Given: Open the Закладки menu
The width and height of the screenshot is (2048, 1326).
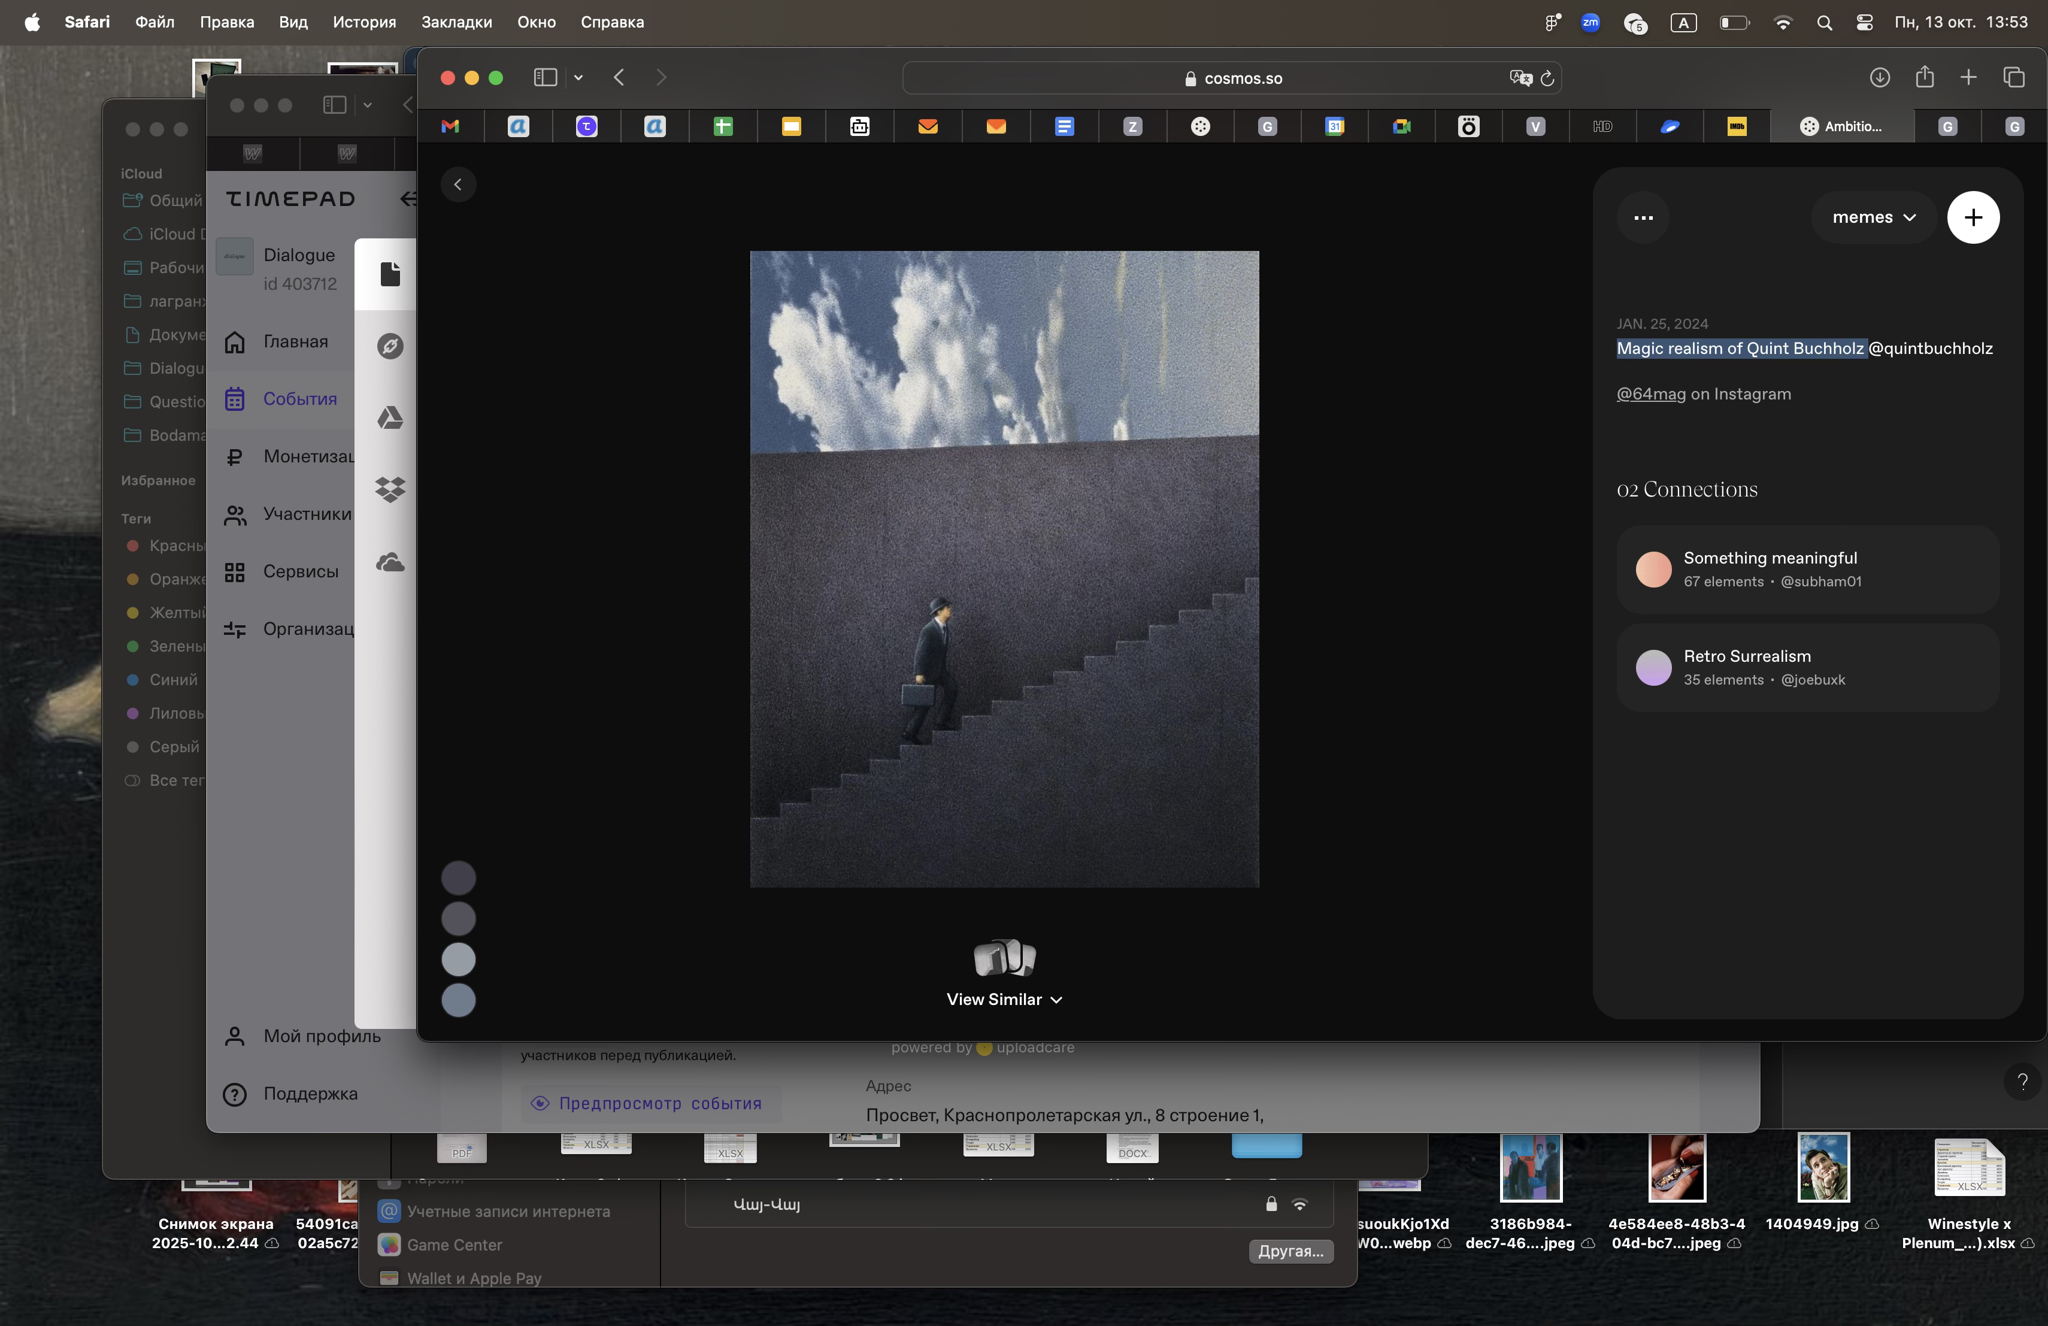Looking at the screenshot, I should (x=456, y=22).
